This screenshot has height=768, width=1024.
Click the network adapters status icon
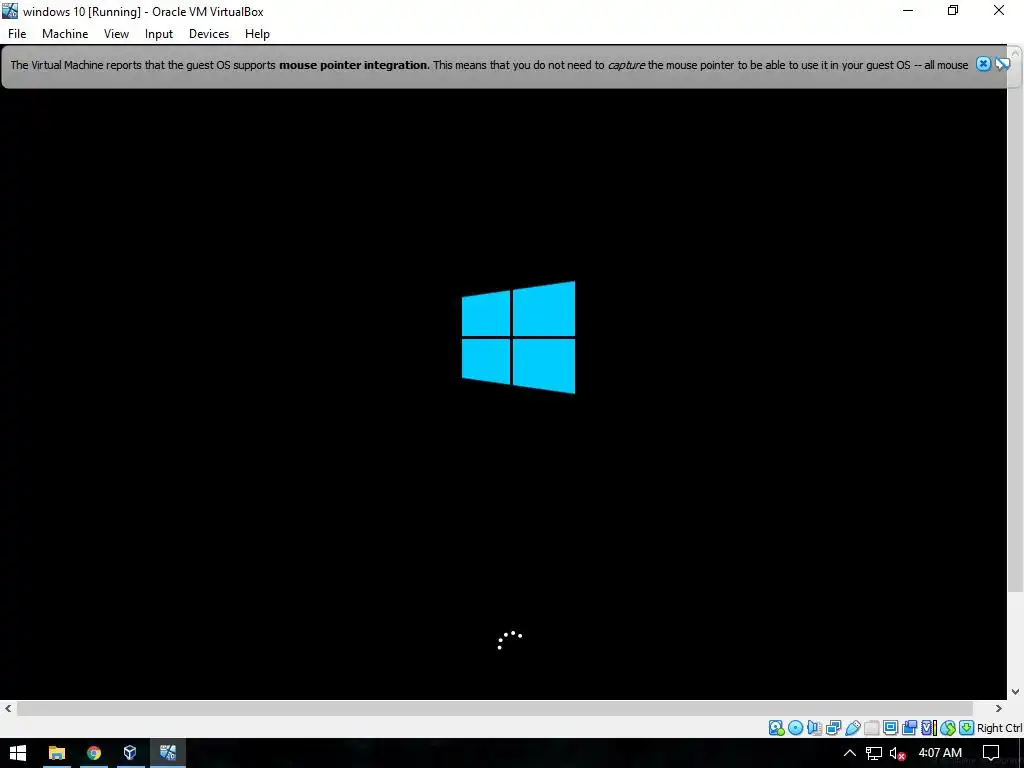(833, 728)
